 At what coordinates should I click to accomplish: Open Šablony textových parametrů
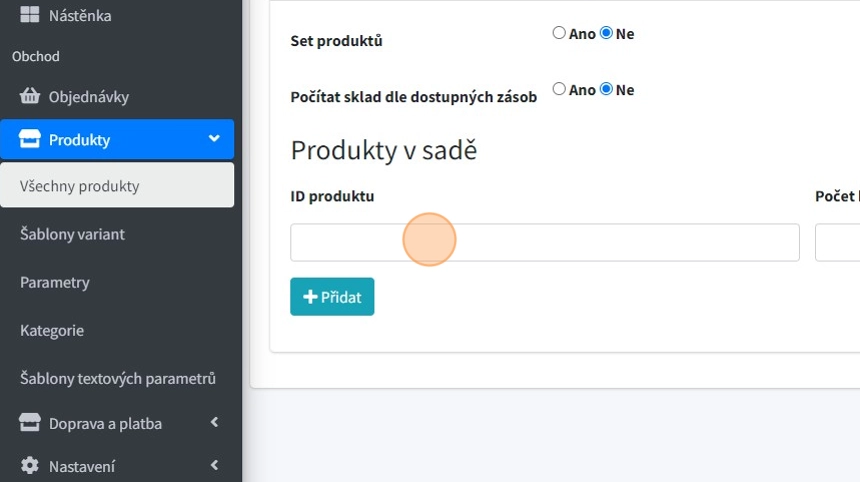pos(118,378)
